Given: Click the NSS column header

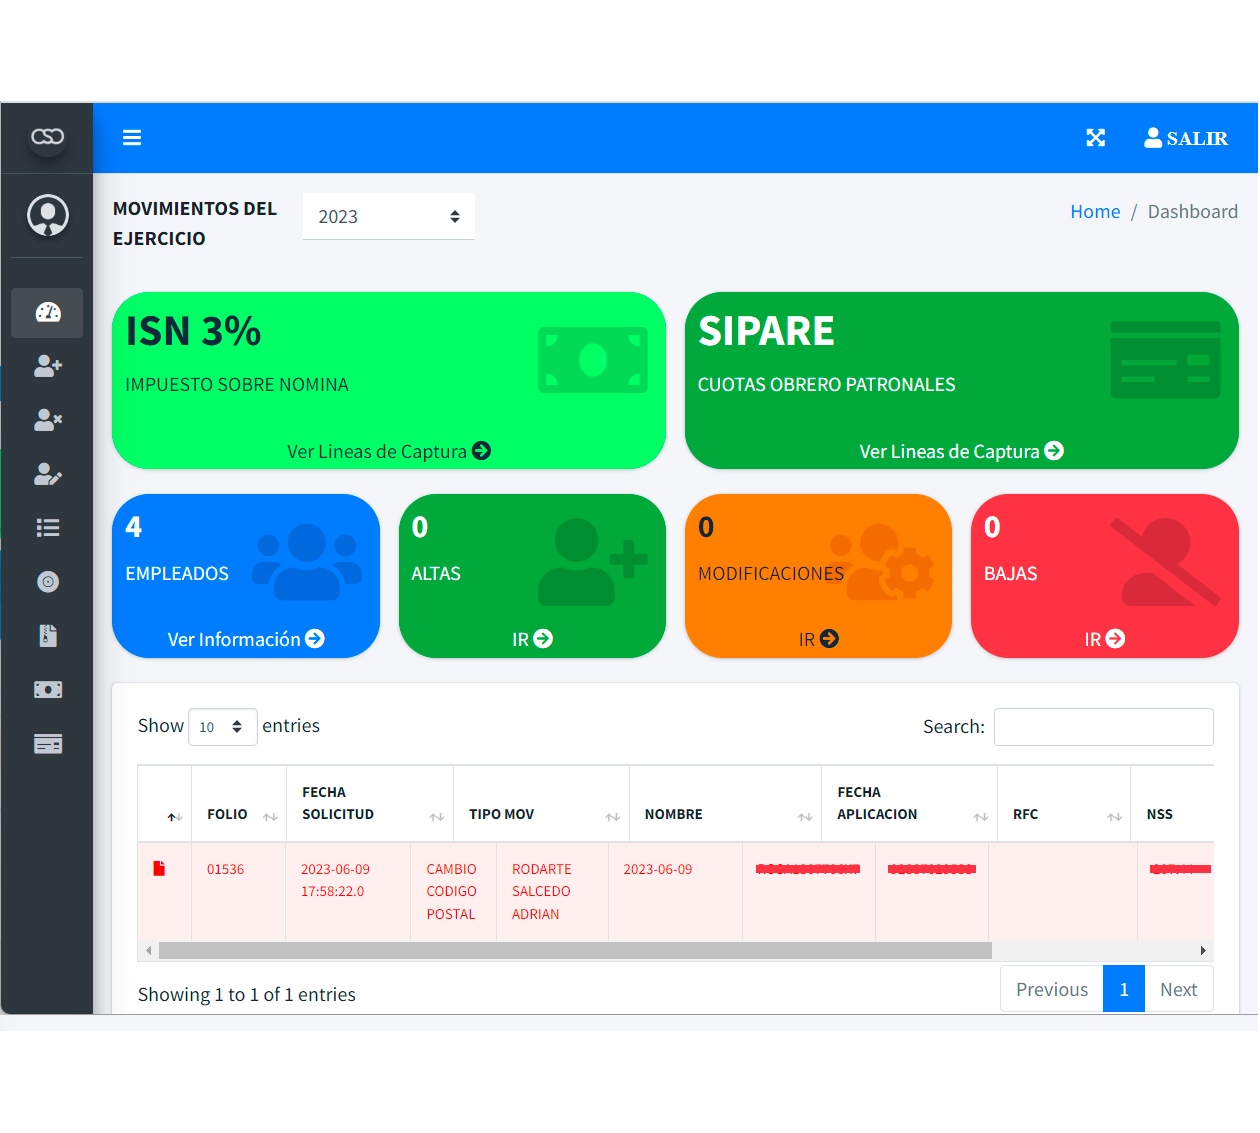Looking at the screenshot, I should [x=1172, y=805].
